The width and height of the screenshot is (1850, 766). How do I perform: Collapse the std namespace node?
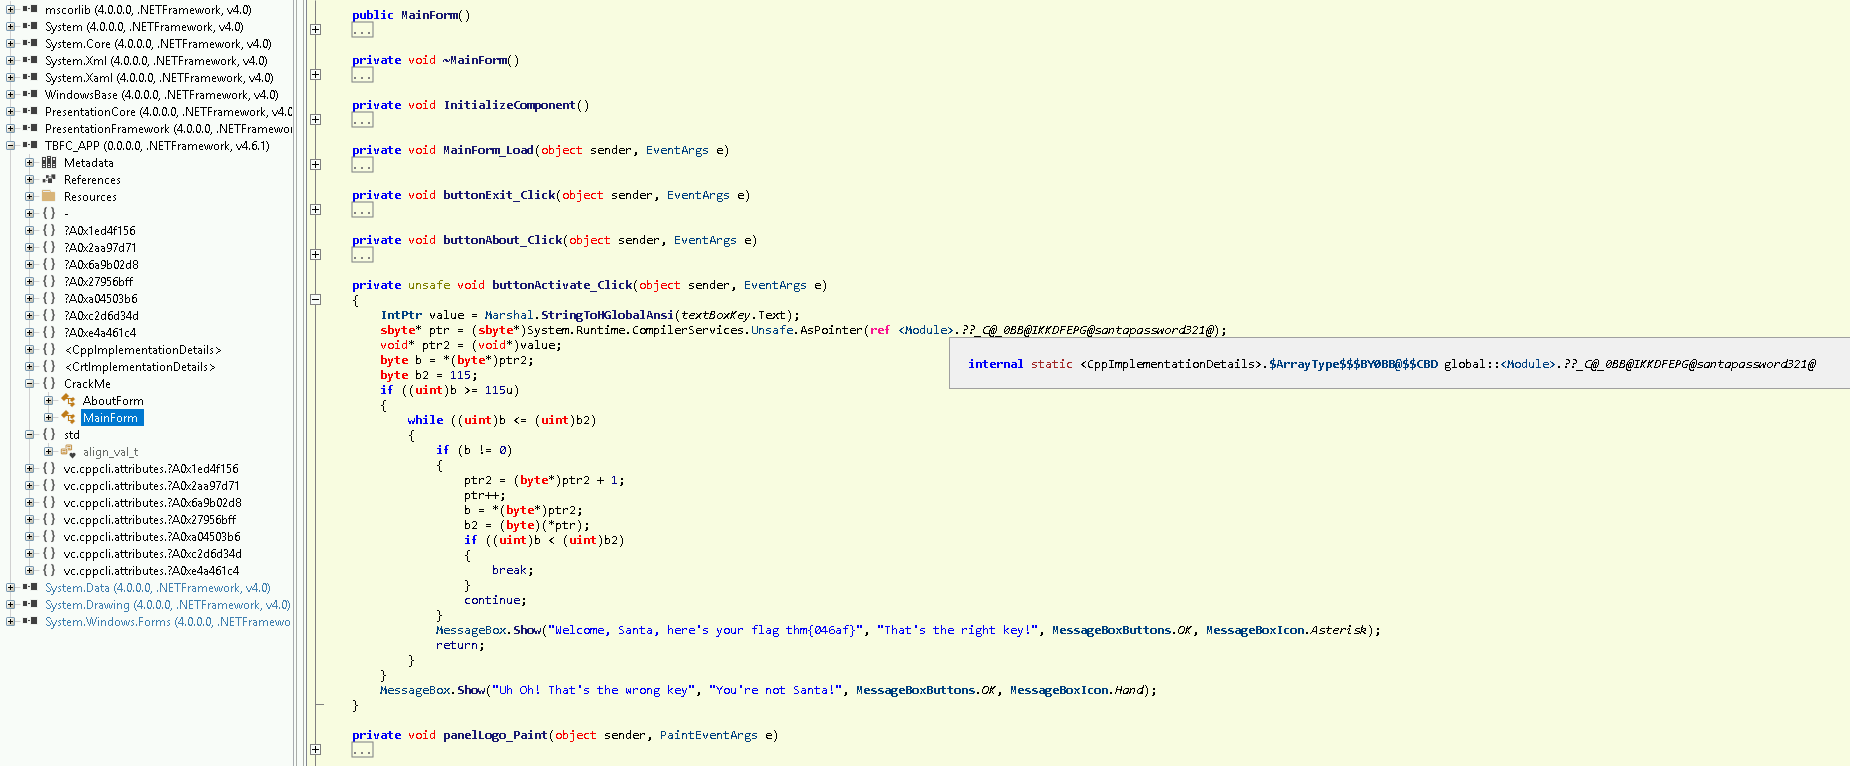(x=29, y=435)
